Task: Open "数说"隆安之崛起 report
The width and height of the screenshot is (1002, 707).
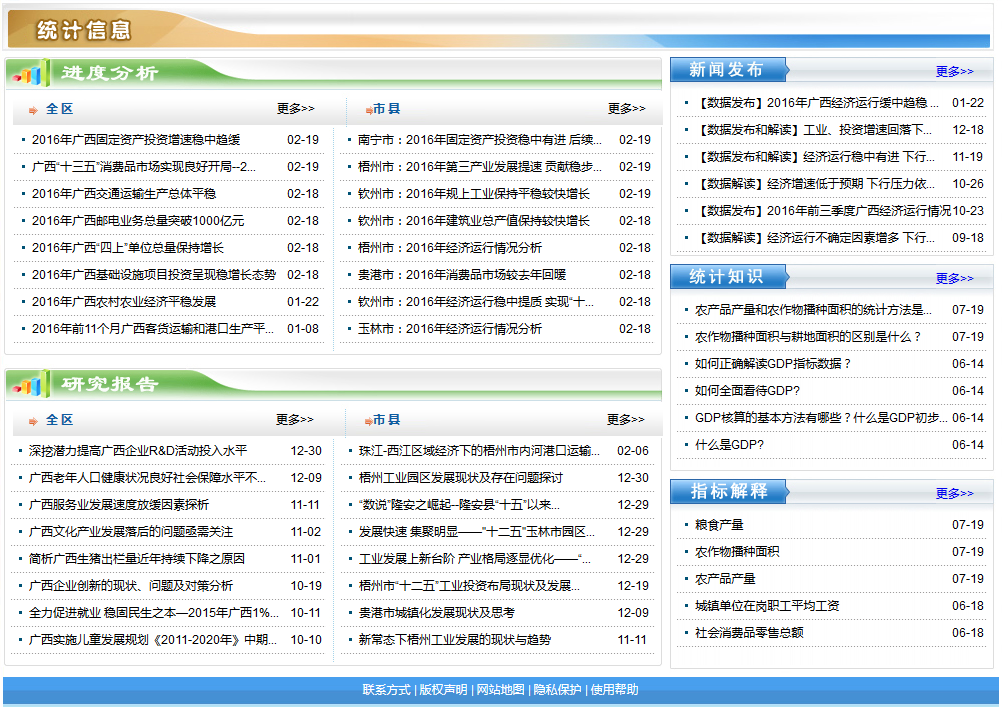Action: [x=459, y=504]
